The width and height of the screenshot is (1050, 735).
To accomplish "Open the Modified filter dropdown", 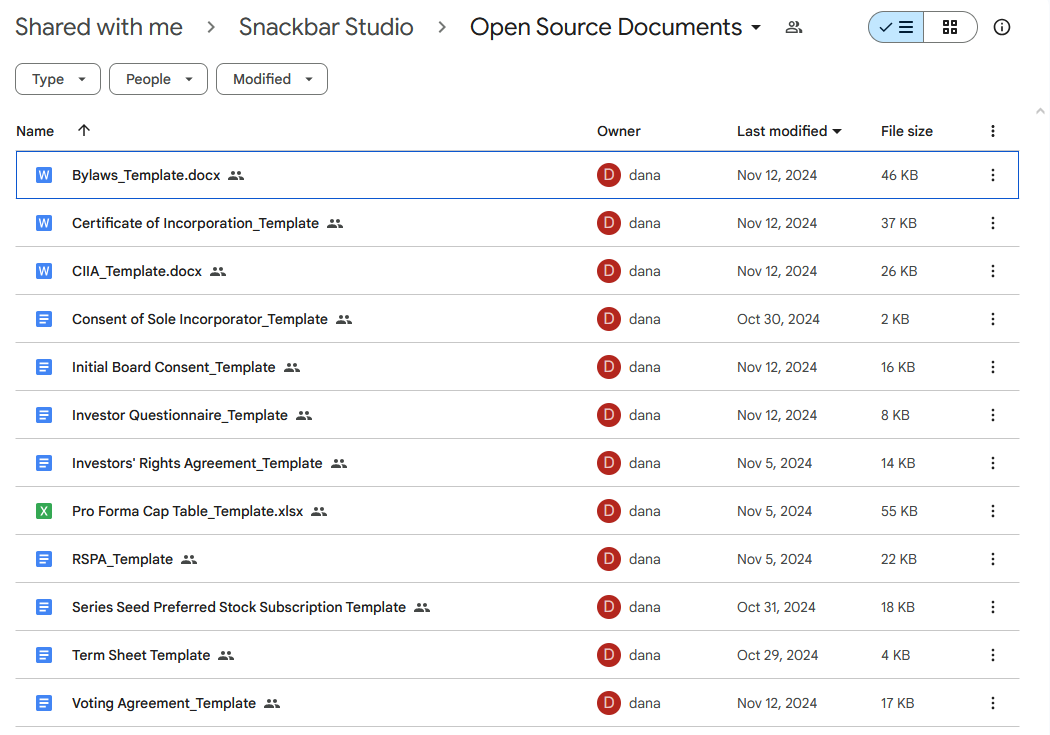I will click(271, 79).
